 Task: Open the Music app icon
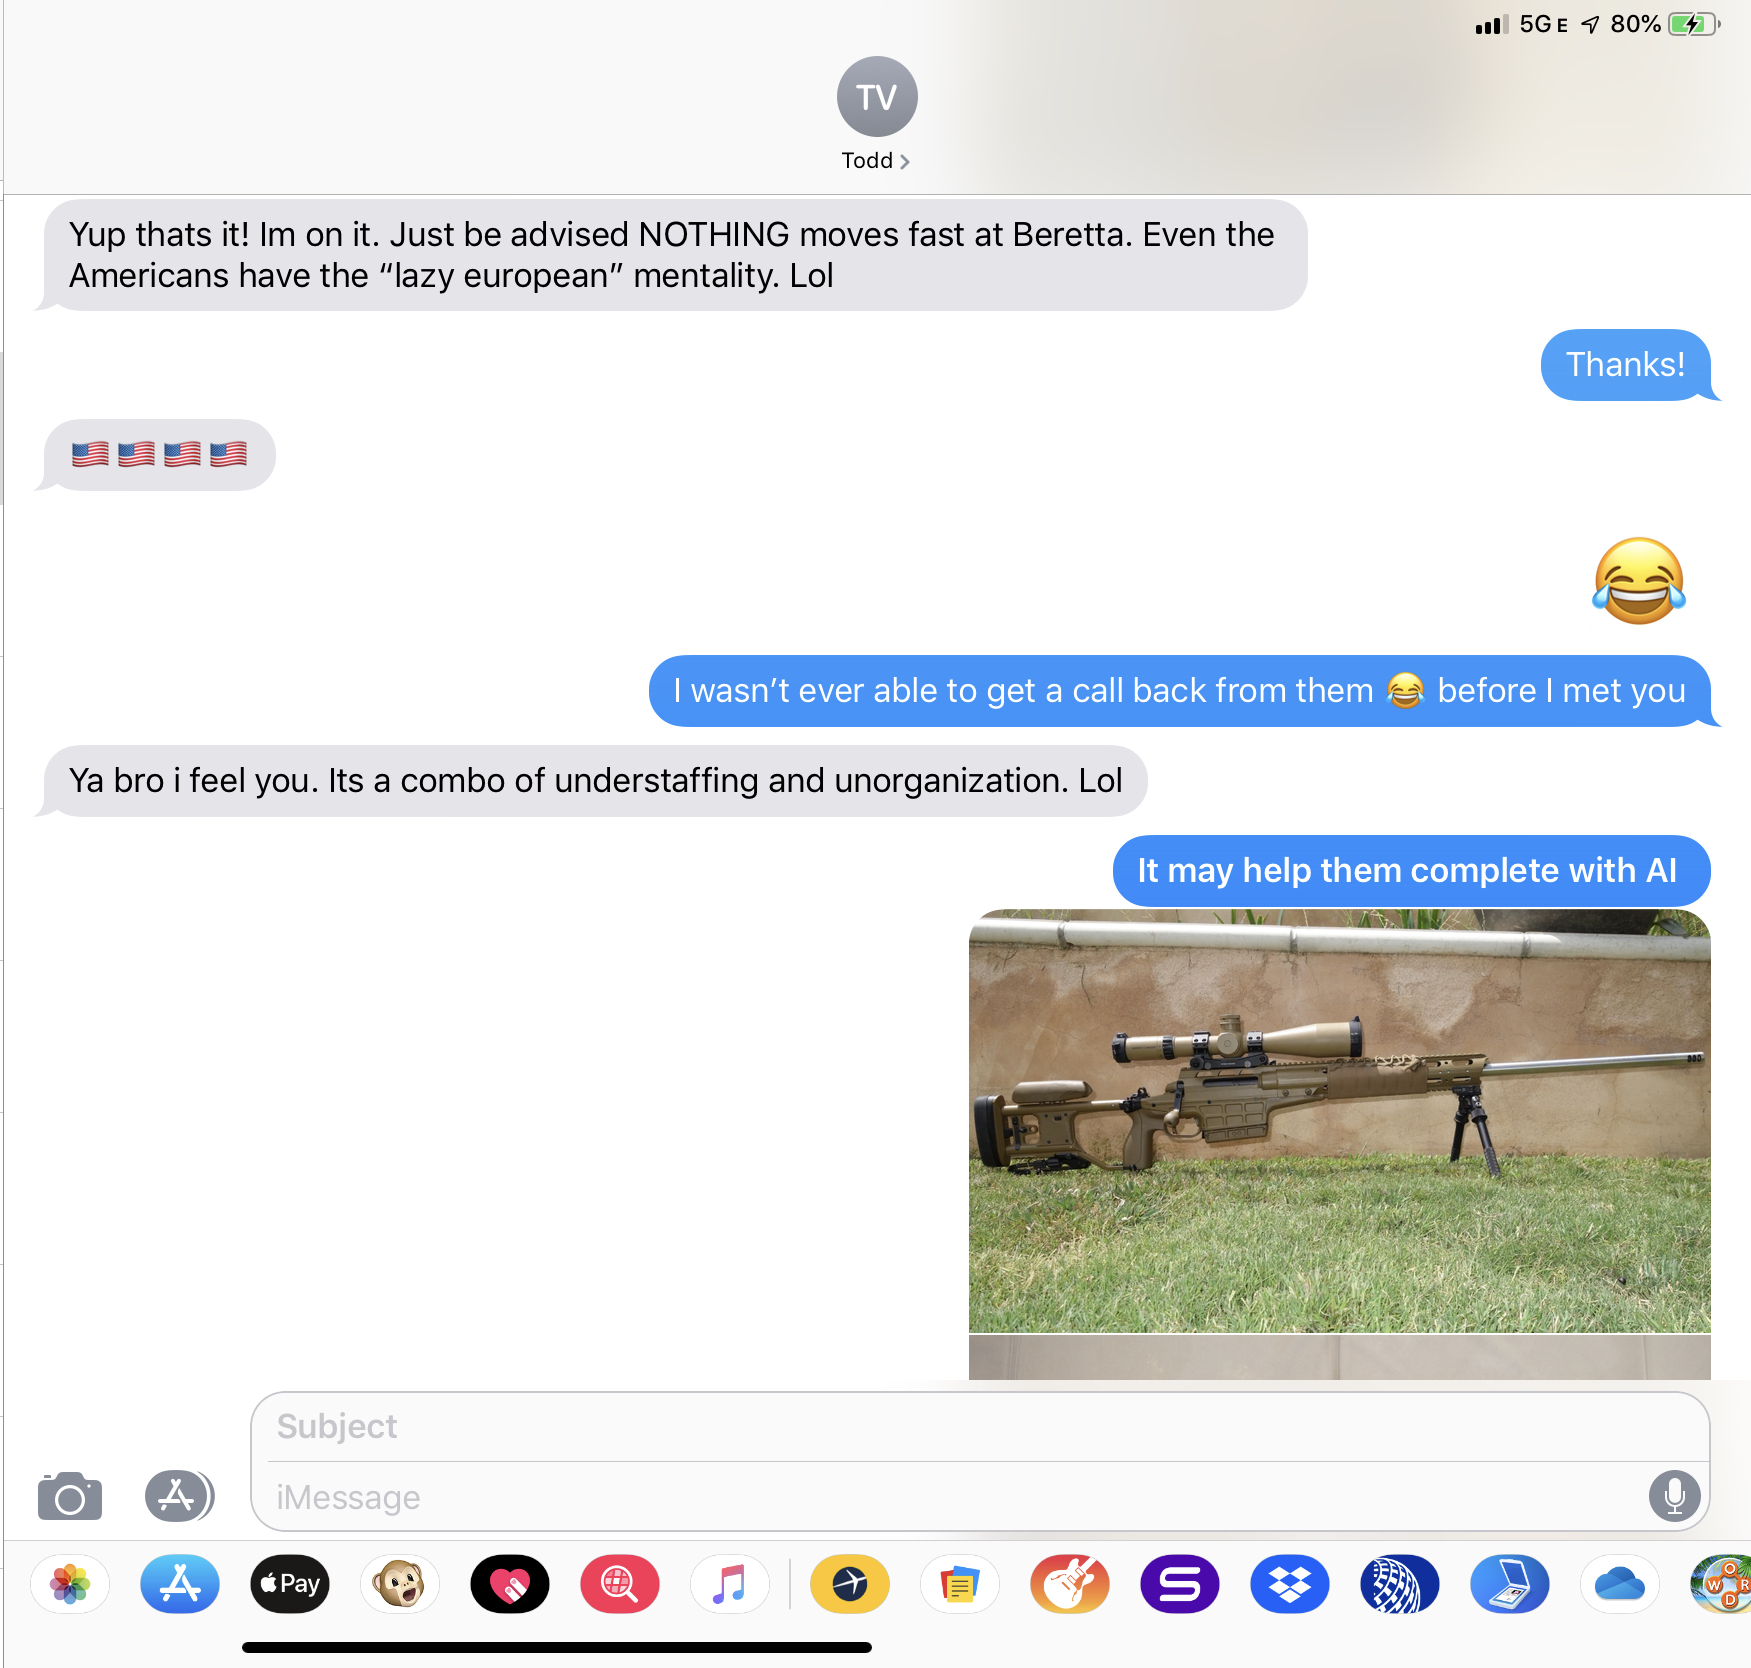point(730,1584)
